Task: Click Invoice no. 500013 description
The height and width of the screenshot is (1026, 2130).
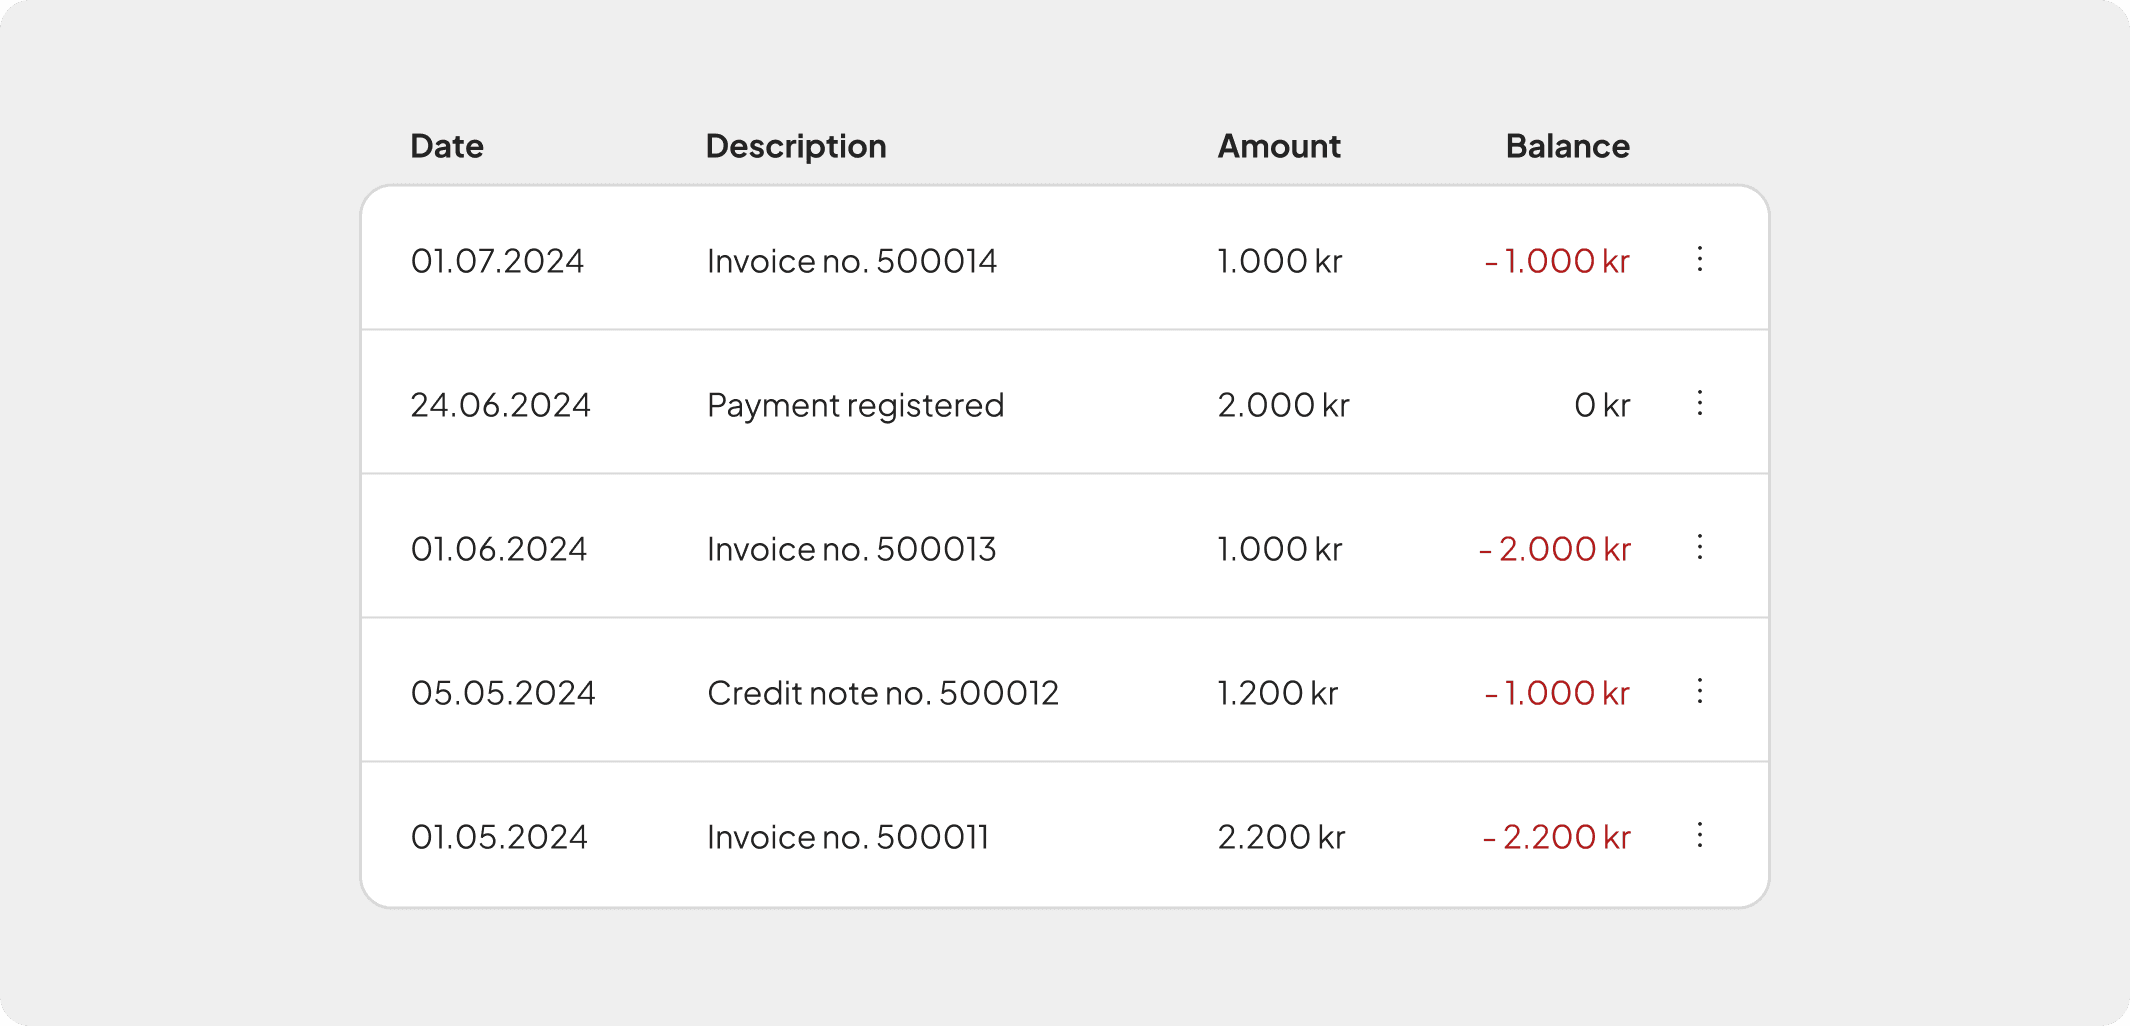Action: (x=852, y=549)
